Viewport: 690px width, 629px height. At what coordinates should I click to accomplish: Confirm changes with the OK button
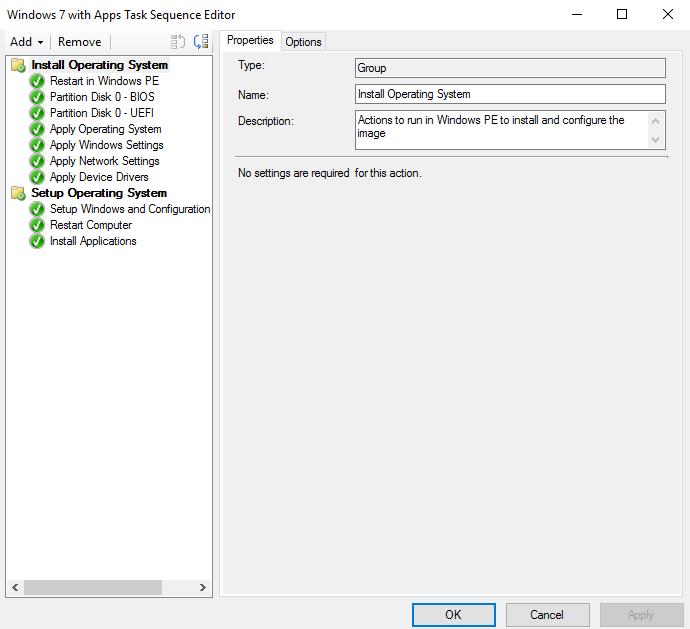(454, 614)
